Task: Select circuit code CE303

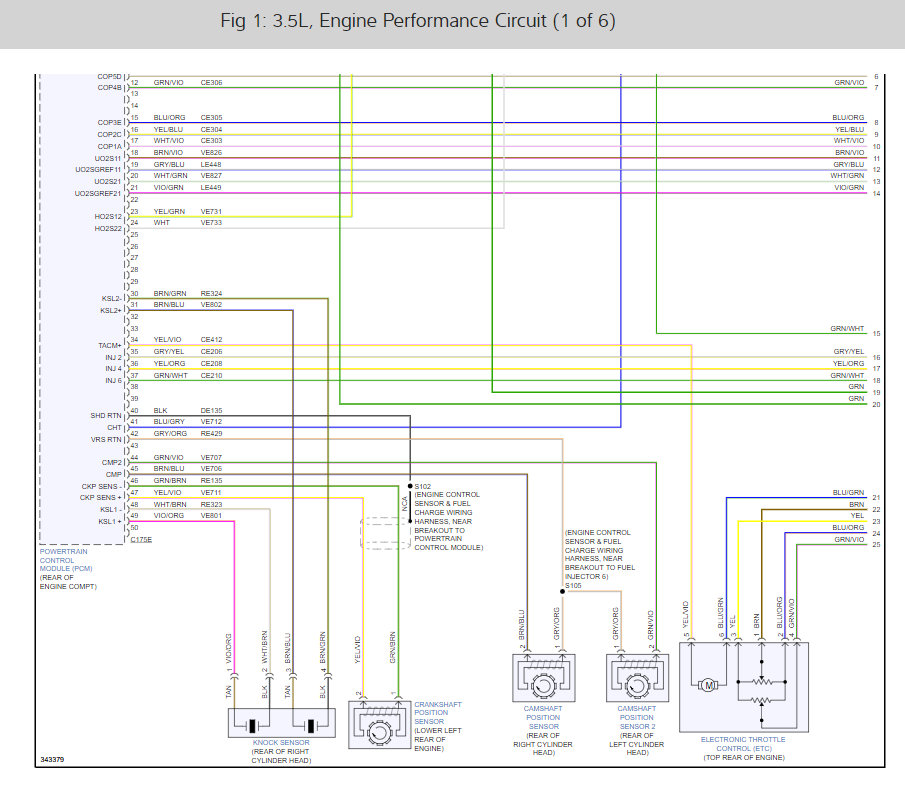Action: tap(211, 140)
